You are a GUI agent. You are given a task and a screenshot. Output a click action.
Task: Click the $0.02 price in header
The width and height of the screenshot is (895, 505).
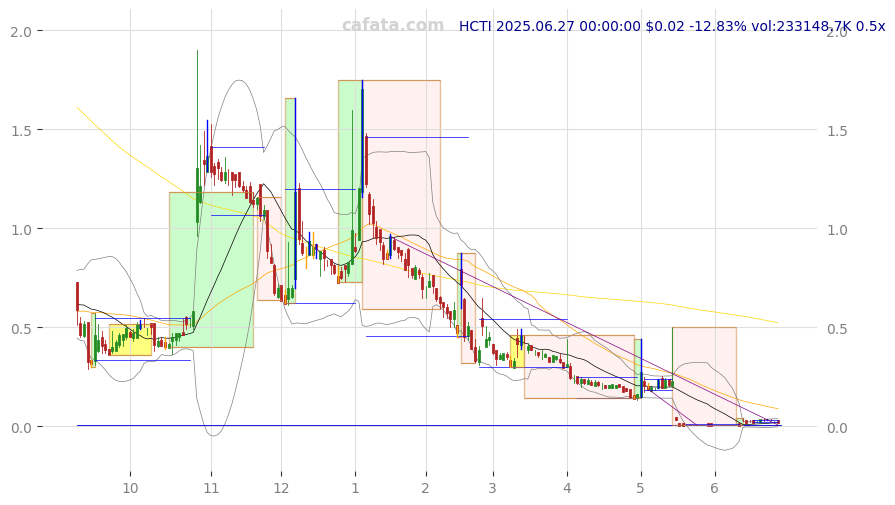(664, 26)
